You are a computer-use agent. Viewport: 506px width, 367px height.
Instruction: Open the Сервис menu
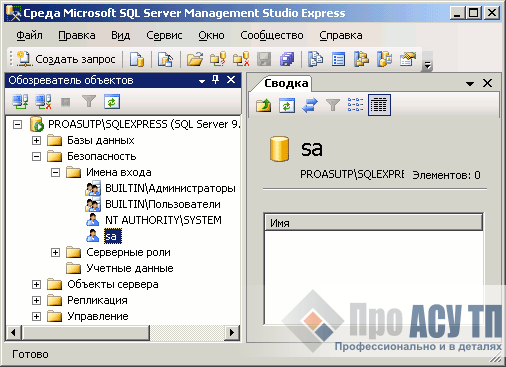pos(164,35)
